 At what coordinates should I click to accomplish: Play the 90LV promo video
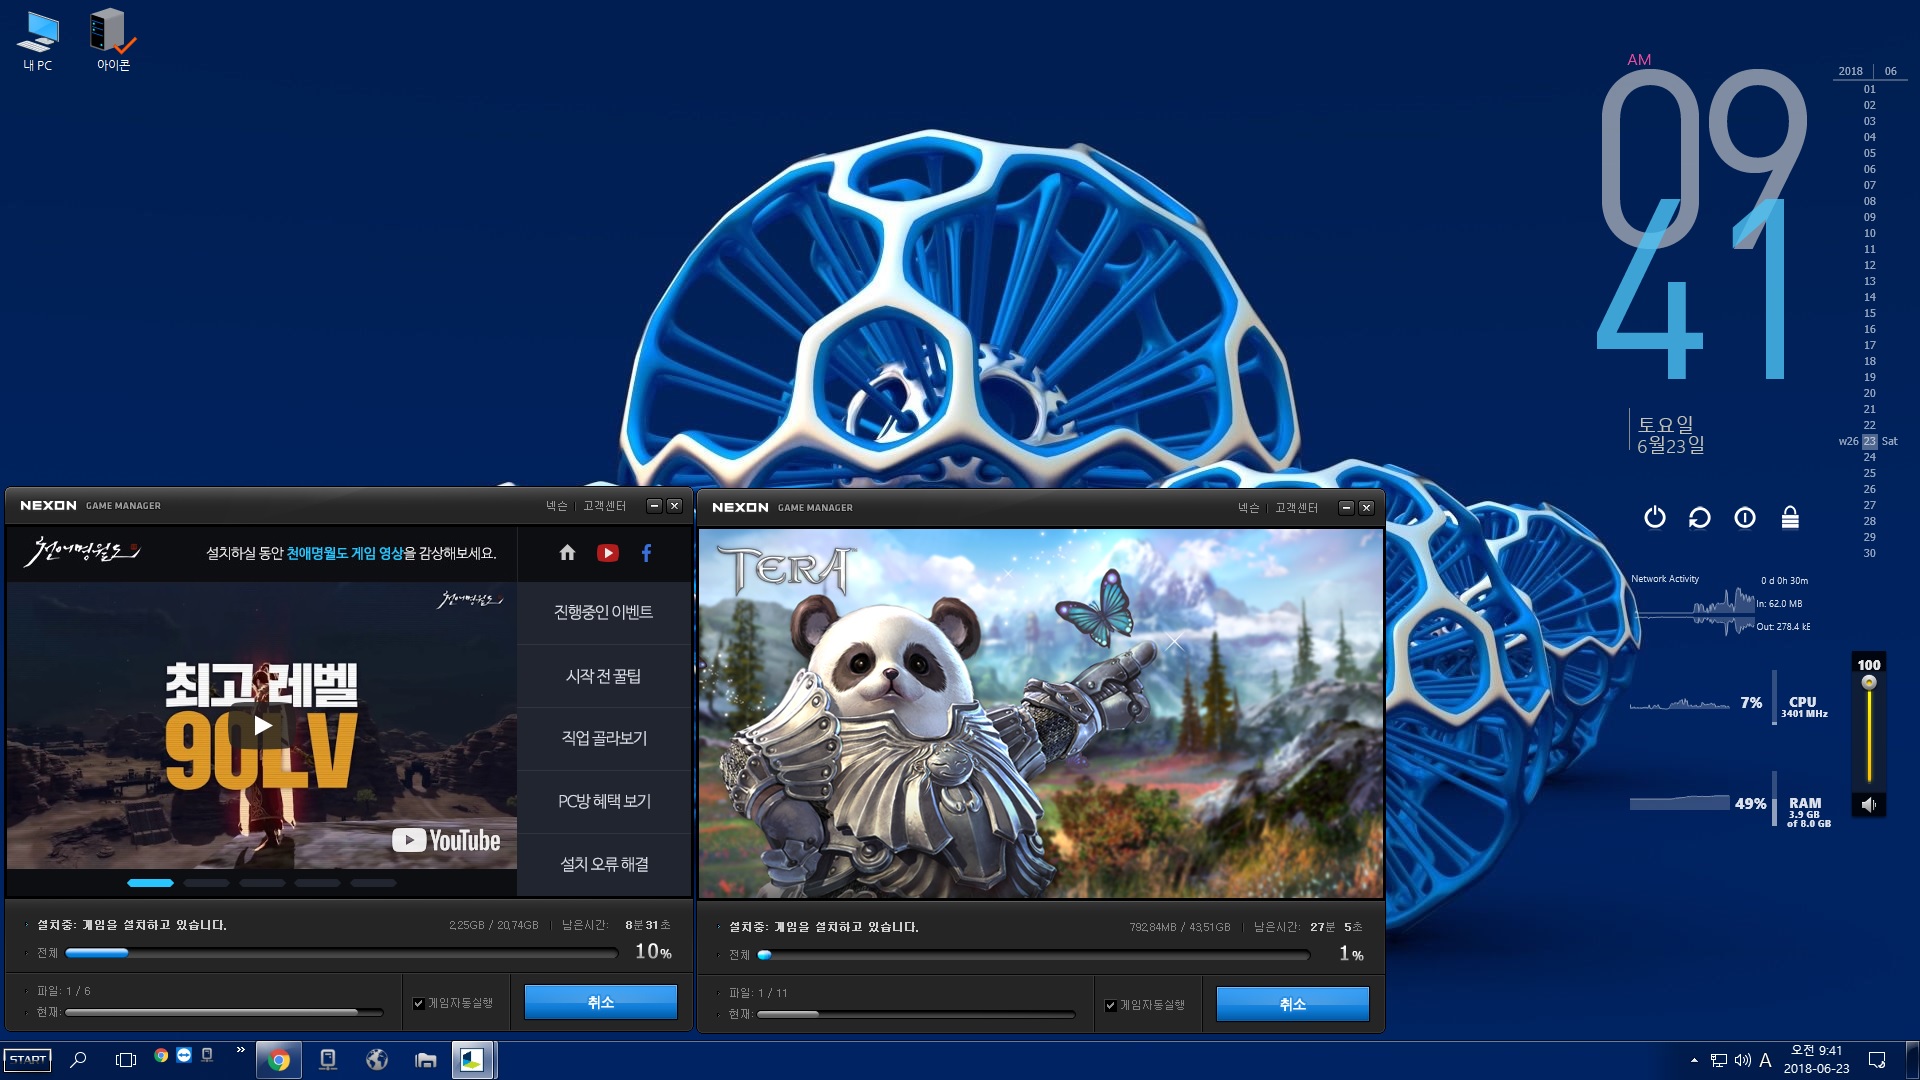262,725
